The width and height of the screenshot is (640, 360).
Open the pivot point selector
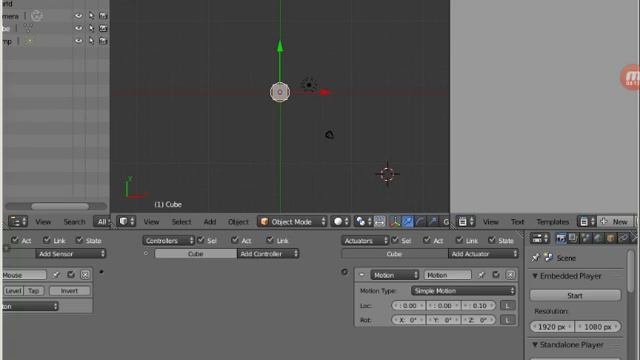(x=363, y=222)
